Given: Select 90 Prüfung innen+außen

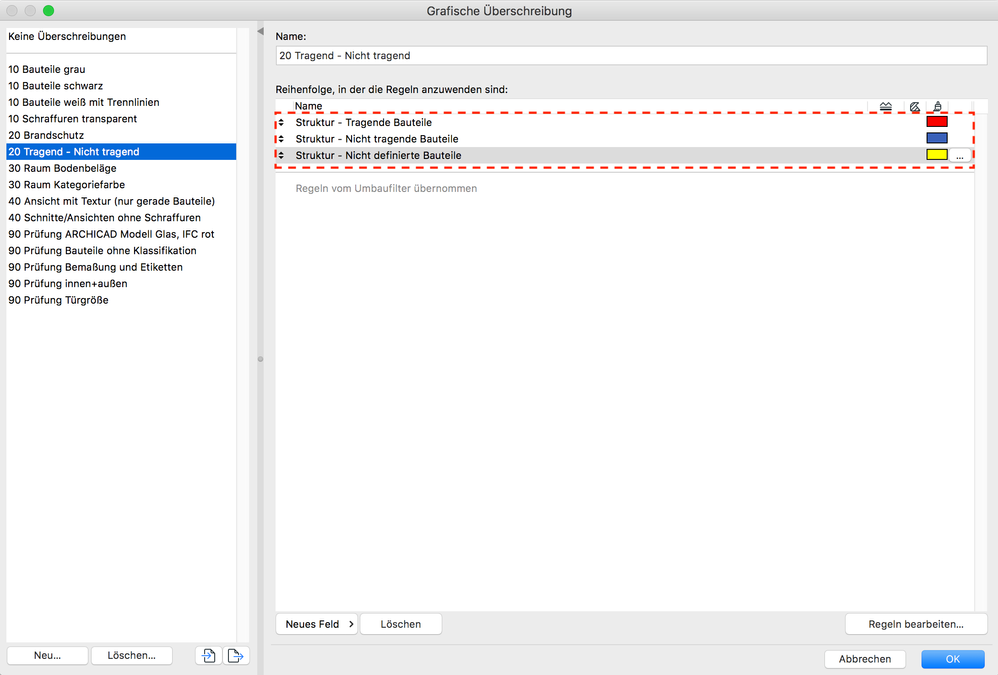Looking at the screenshot, I should pos(122,284).
